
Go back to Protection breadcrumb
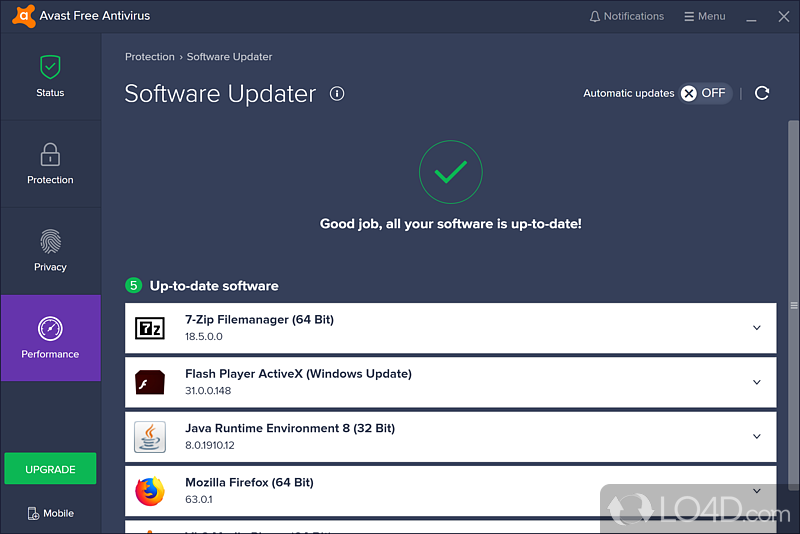(150, 57)
